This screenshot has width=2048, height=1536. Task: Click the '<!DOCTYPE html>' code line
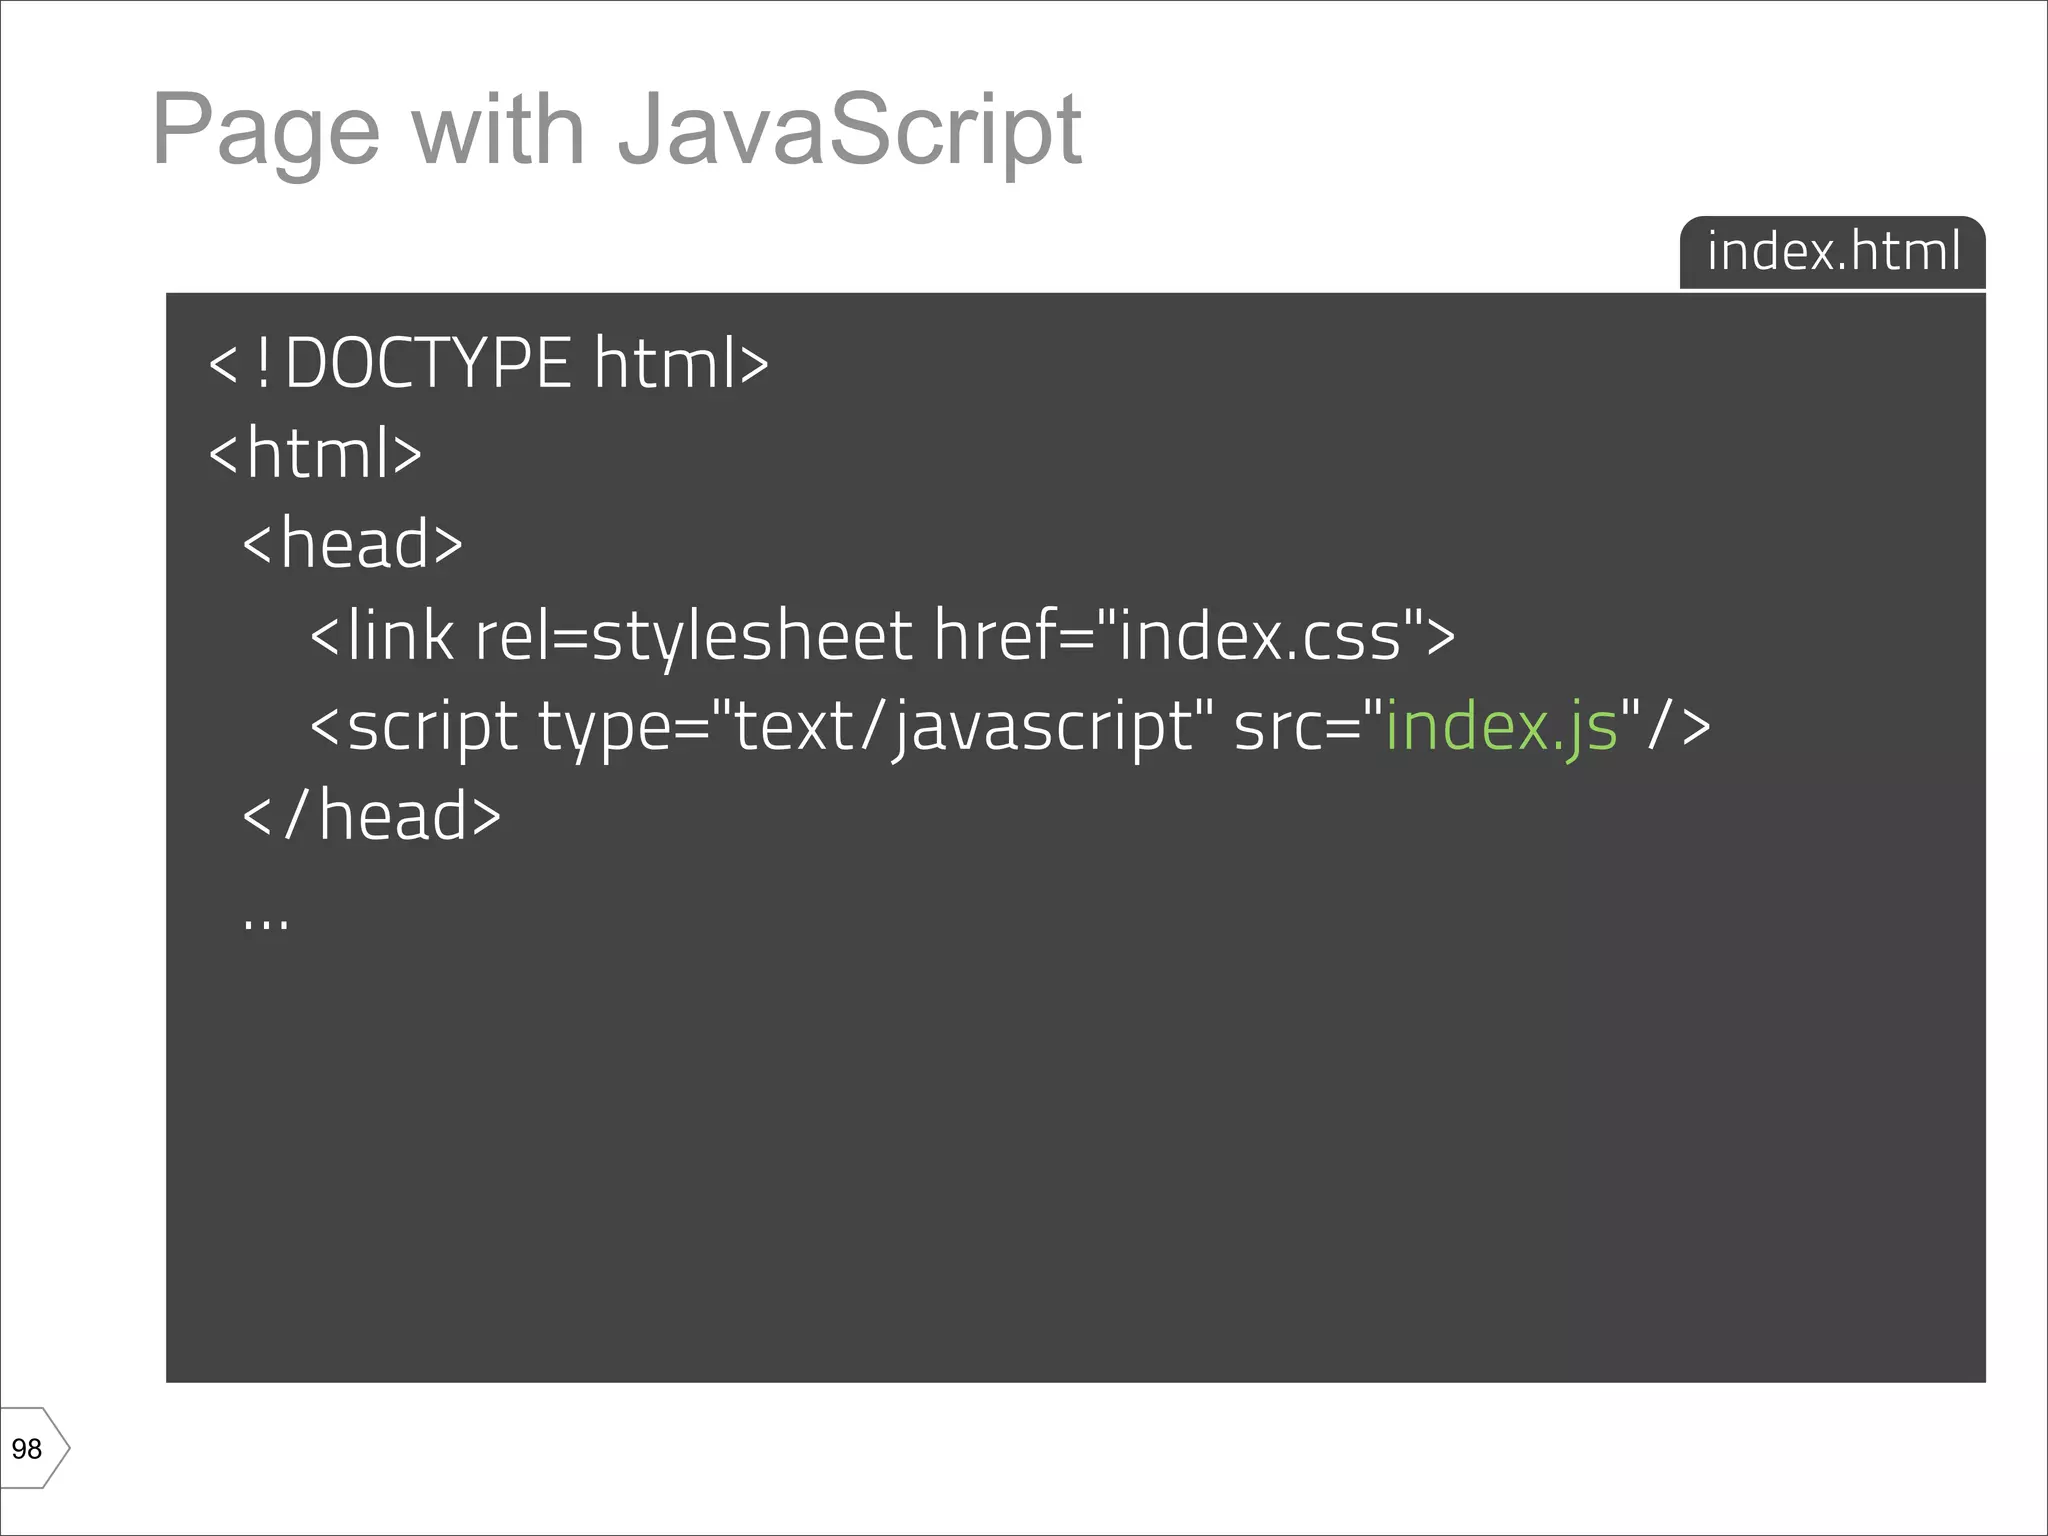489,362
